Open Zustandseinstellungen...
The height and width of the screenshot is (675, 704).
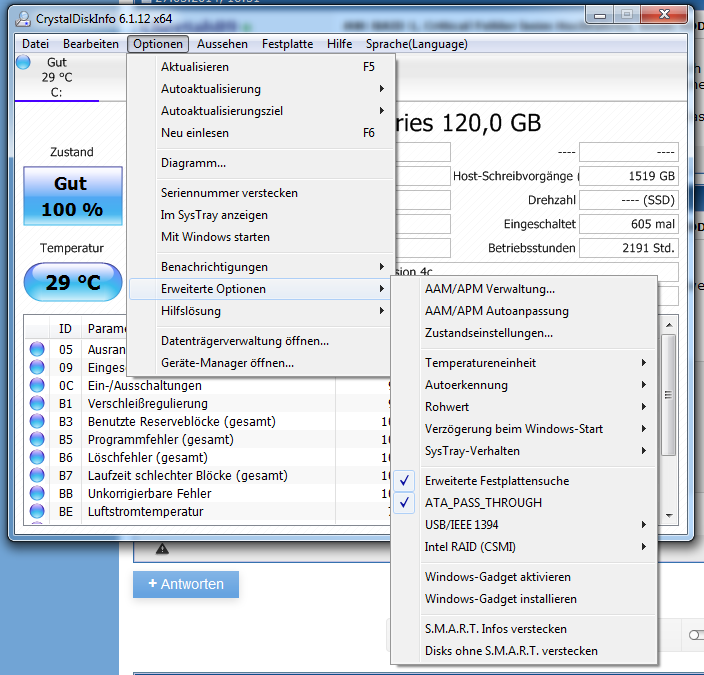[524, 333]
